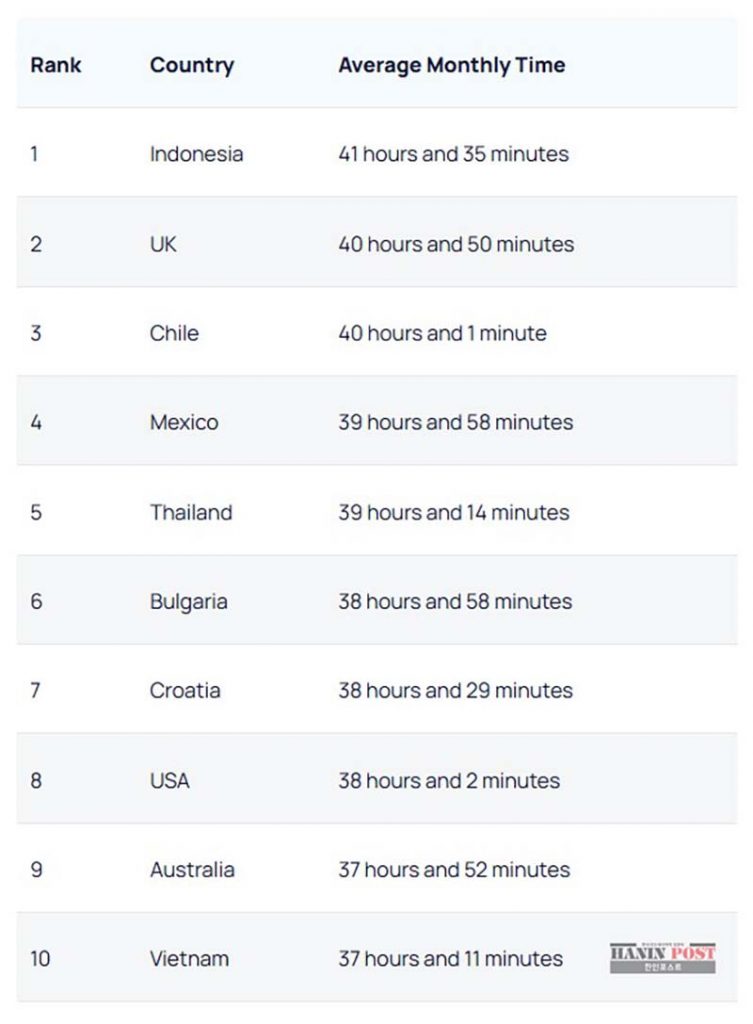Select Mexico in the Country column
Image resolution: width=753 pixels, height=1024 pixels.
pos(184,422)
